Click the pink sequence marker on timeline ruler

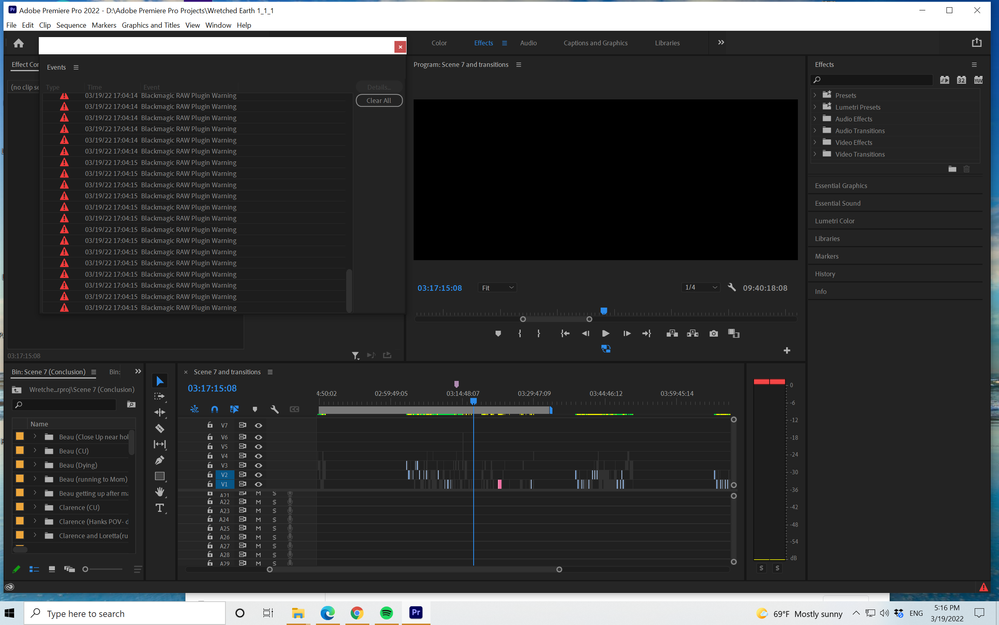[x=456, y=384]
